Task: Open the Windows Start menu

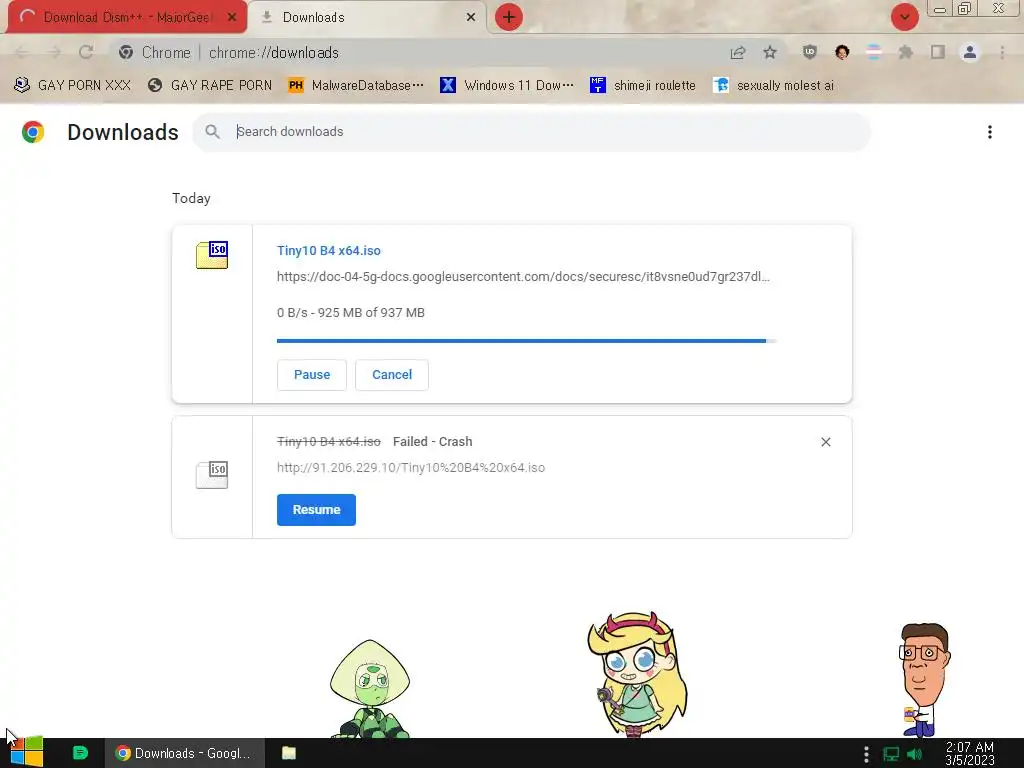Action: 27,753
